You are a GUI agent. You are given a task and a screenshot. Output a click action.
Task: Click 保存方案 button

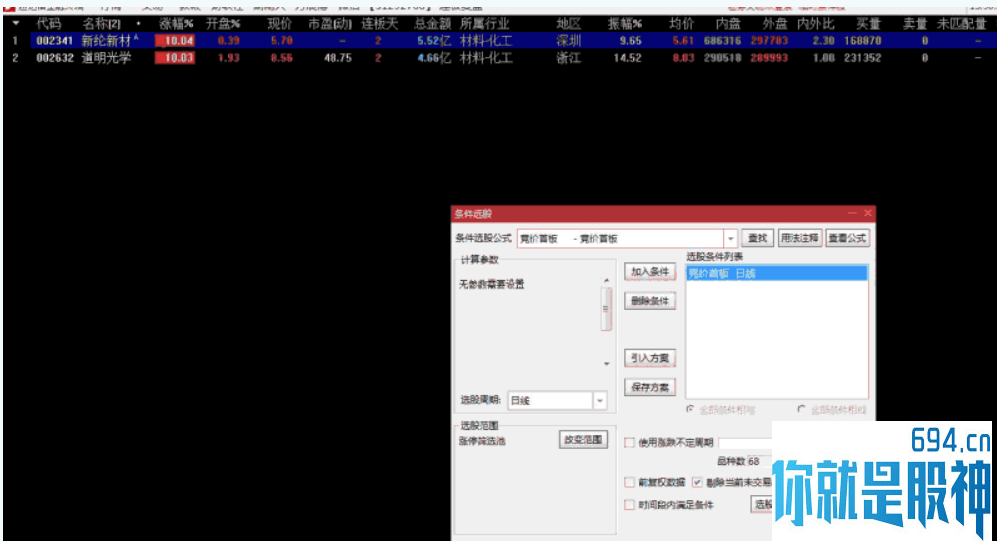point(650,387)
